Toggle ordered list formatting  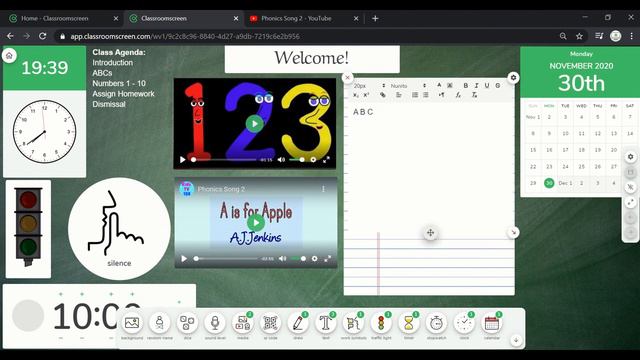(415, 95)
